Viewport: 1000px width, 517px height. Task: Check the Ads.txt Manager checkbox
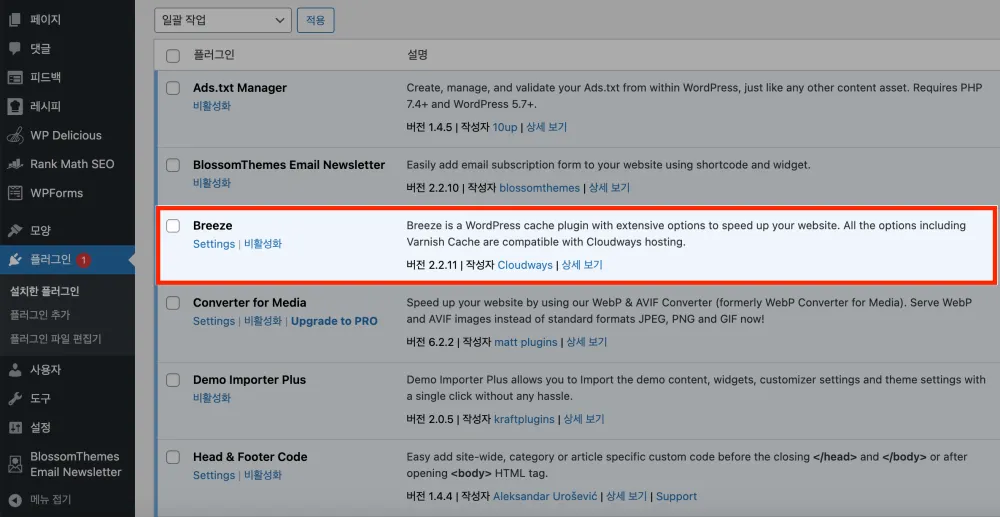click(x=173, y=88)
